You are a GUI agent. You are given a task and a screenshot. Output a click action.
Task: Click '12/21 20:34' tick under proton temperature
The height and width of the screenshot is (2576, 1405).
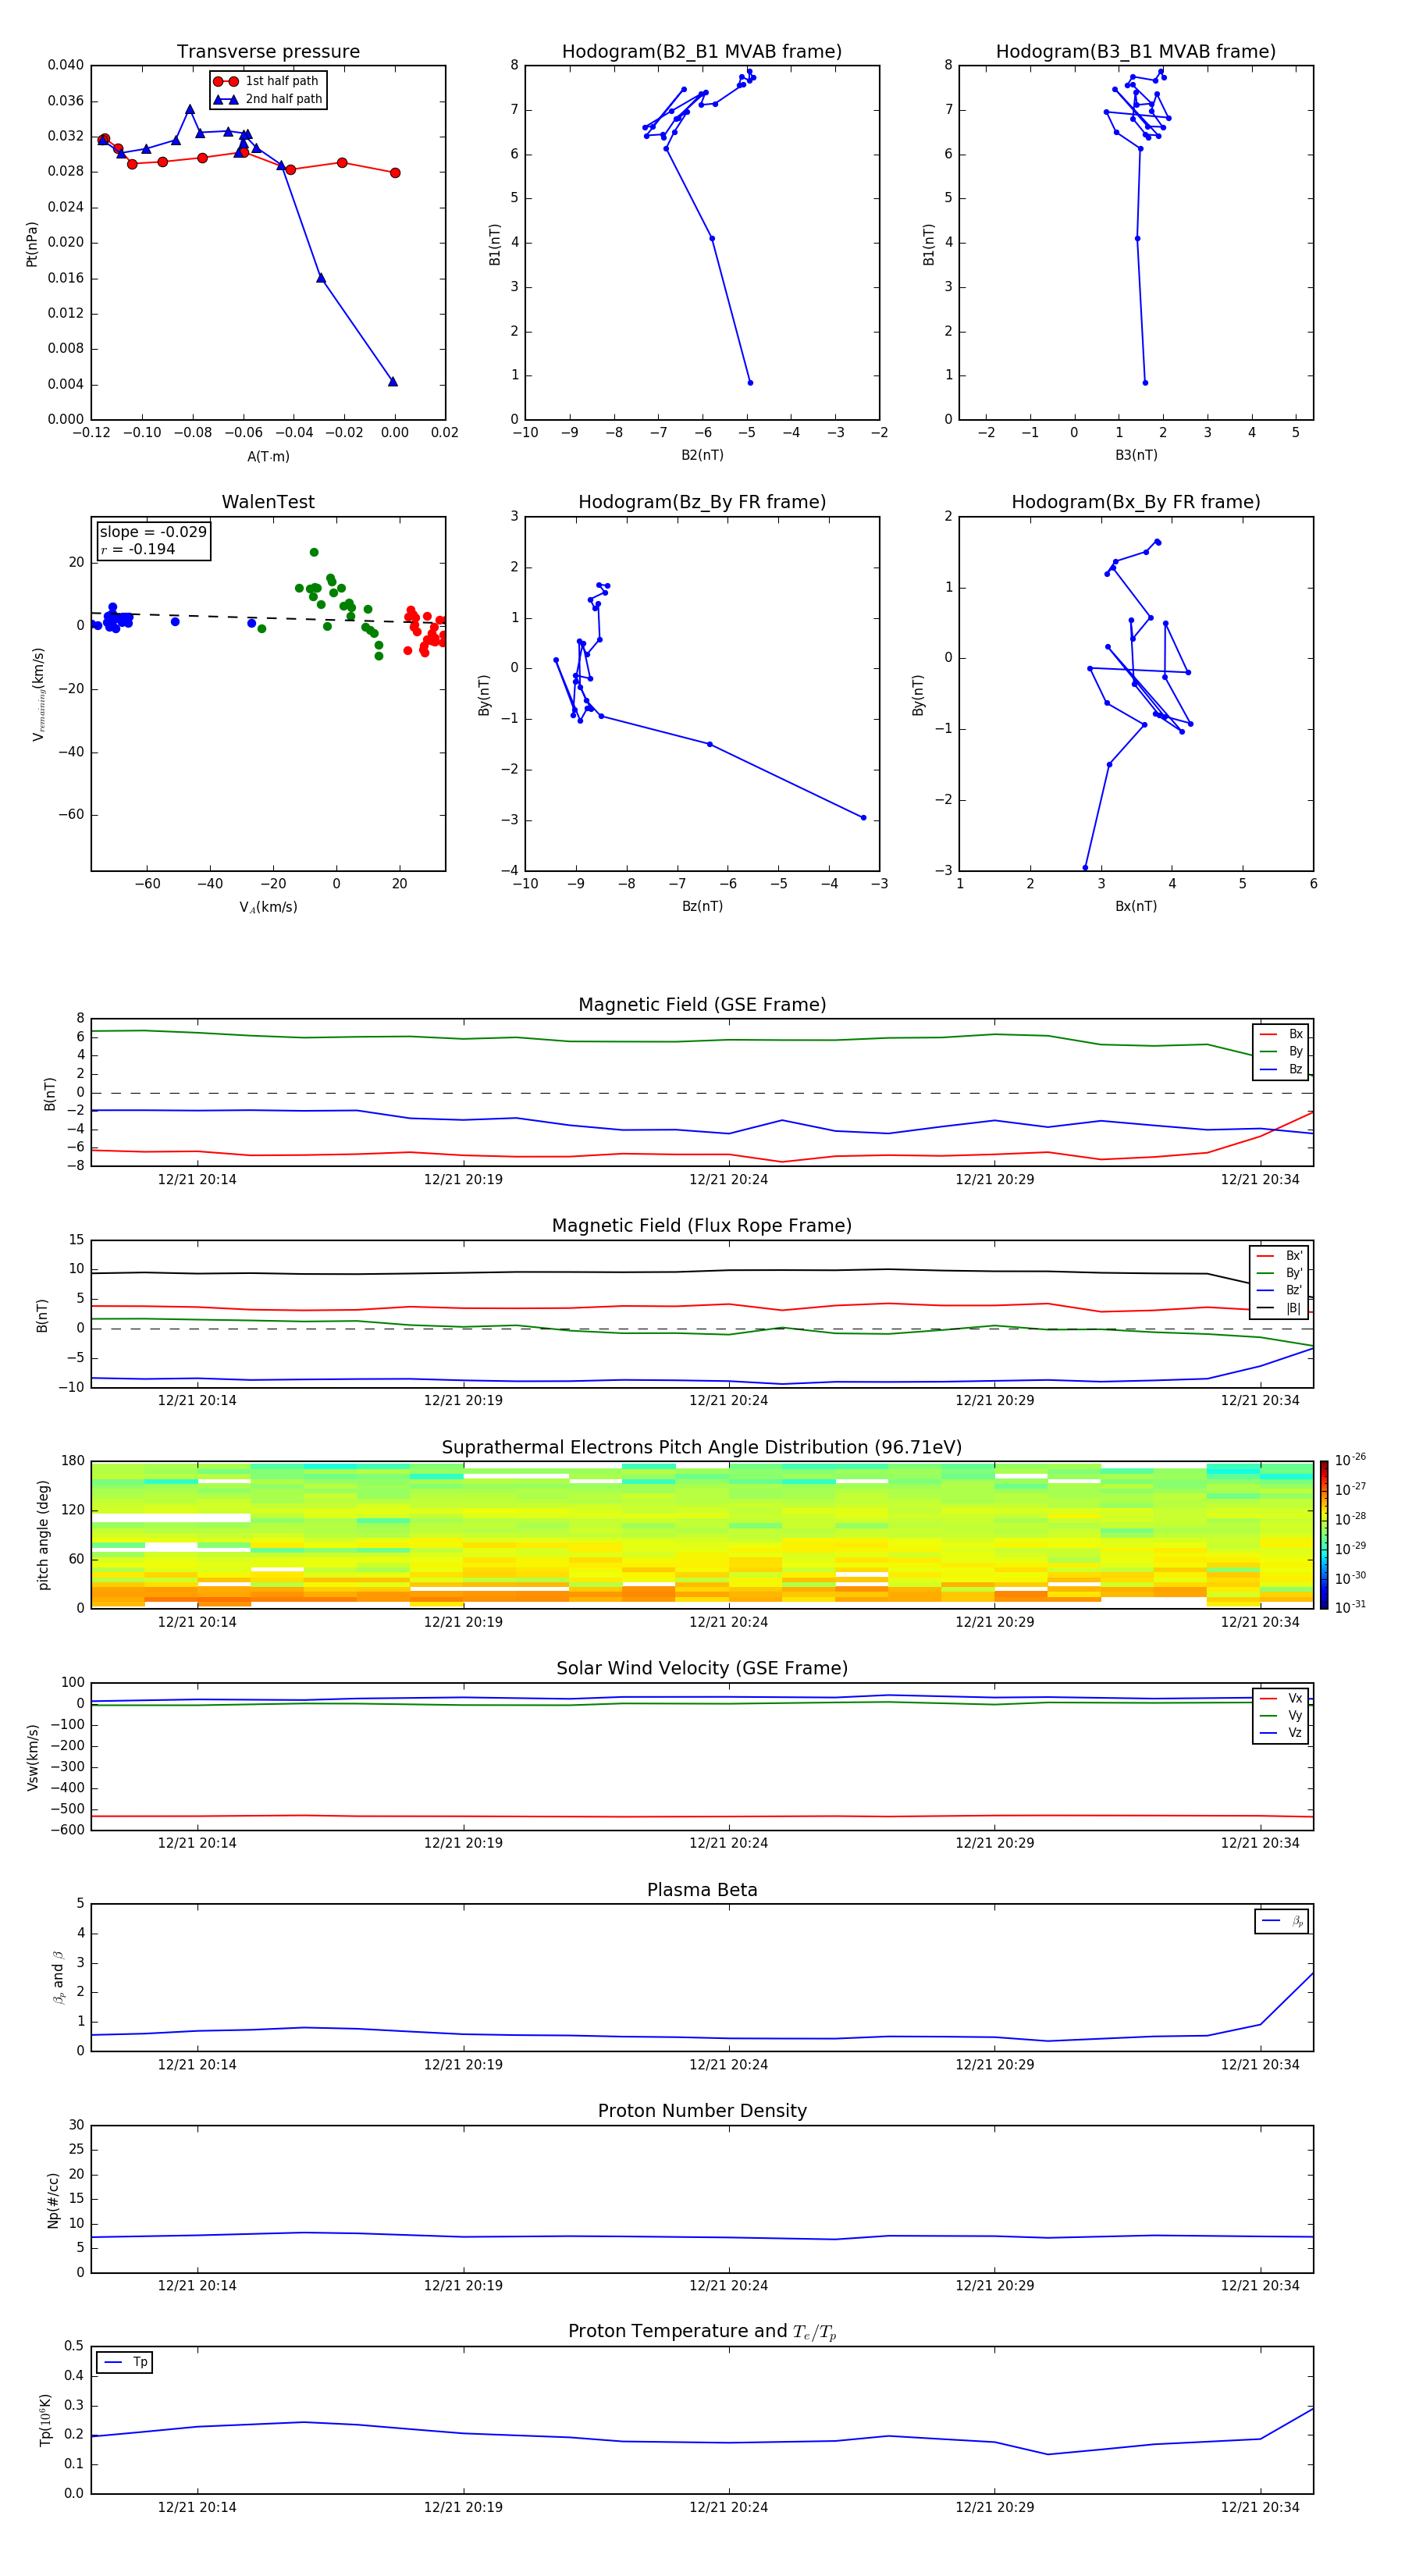pyautogui.click(x=1260, y=2507)
